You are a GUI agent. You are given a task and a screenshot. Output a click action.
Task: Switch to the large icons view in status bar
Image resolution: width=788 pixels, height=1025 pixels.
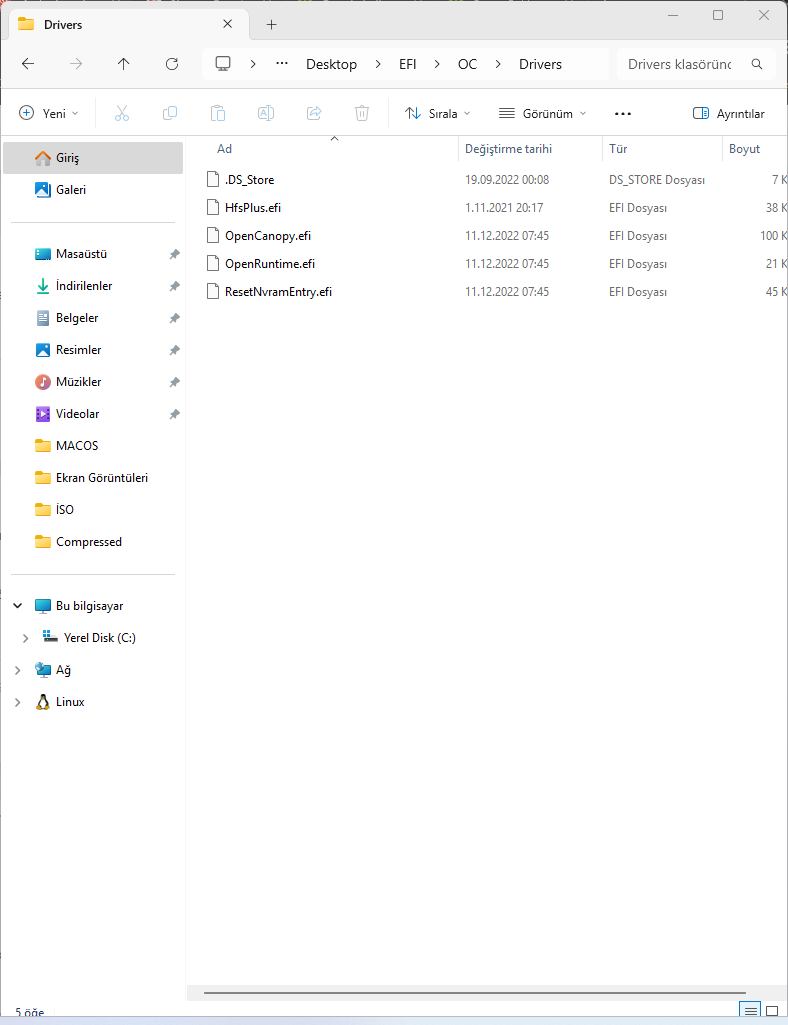coord(772,1011)
